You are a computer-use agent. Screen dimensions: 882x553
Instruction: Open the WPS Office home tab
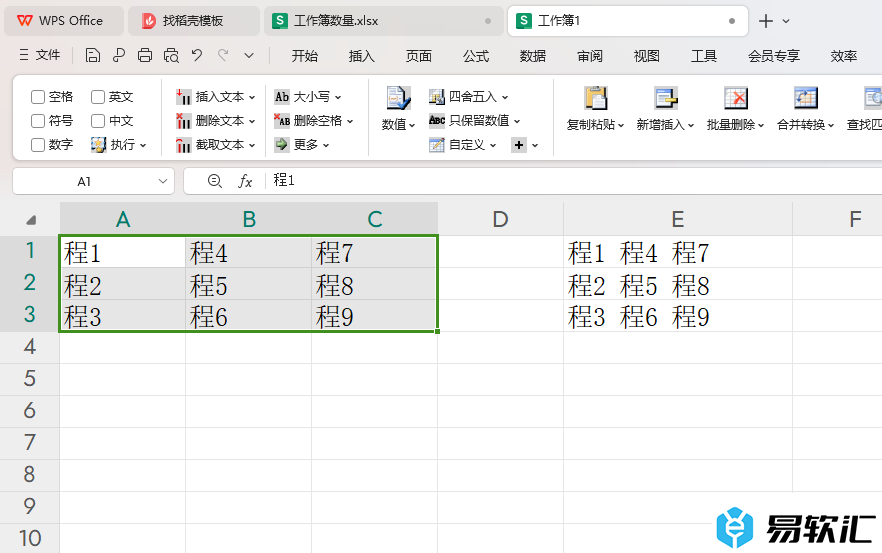click(x=64, y=21)
